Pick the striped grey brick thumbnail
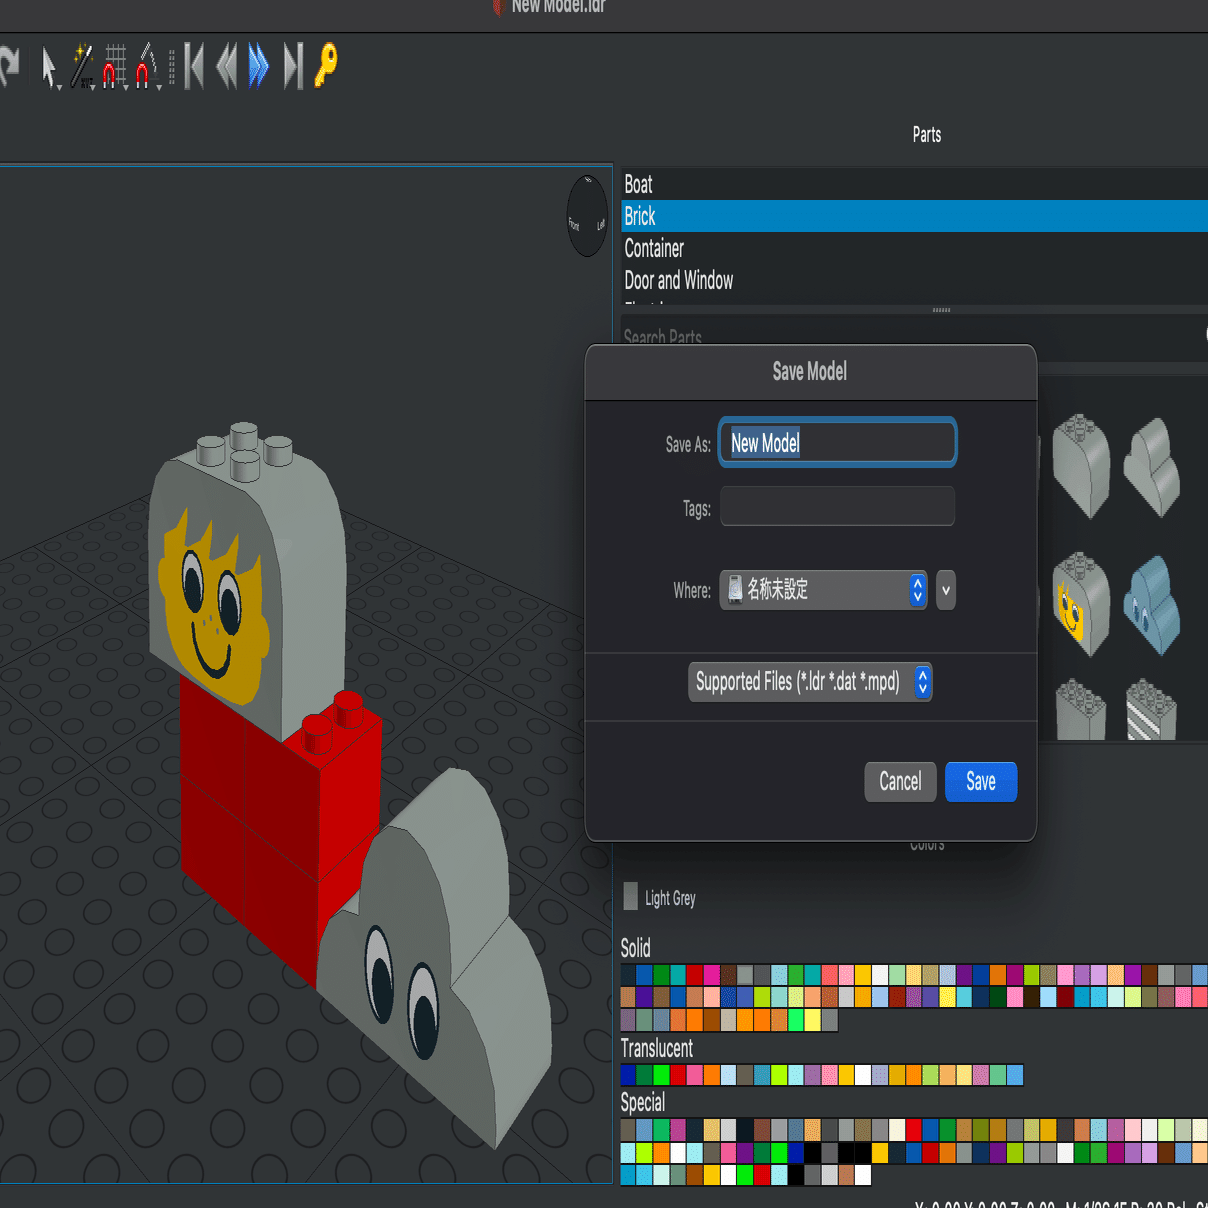The width and height of the screenshot is (1208, 1208). click(1152, 710)
